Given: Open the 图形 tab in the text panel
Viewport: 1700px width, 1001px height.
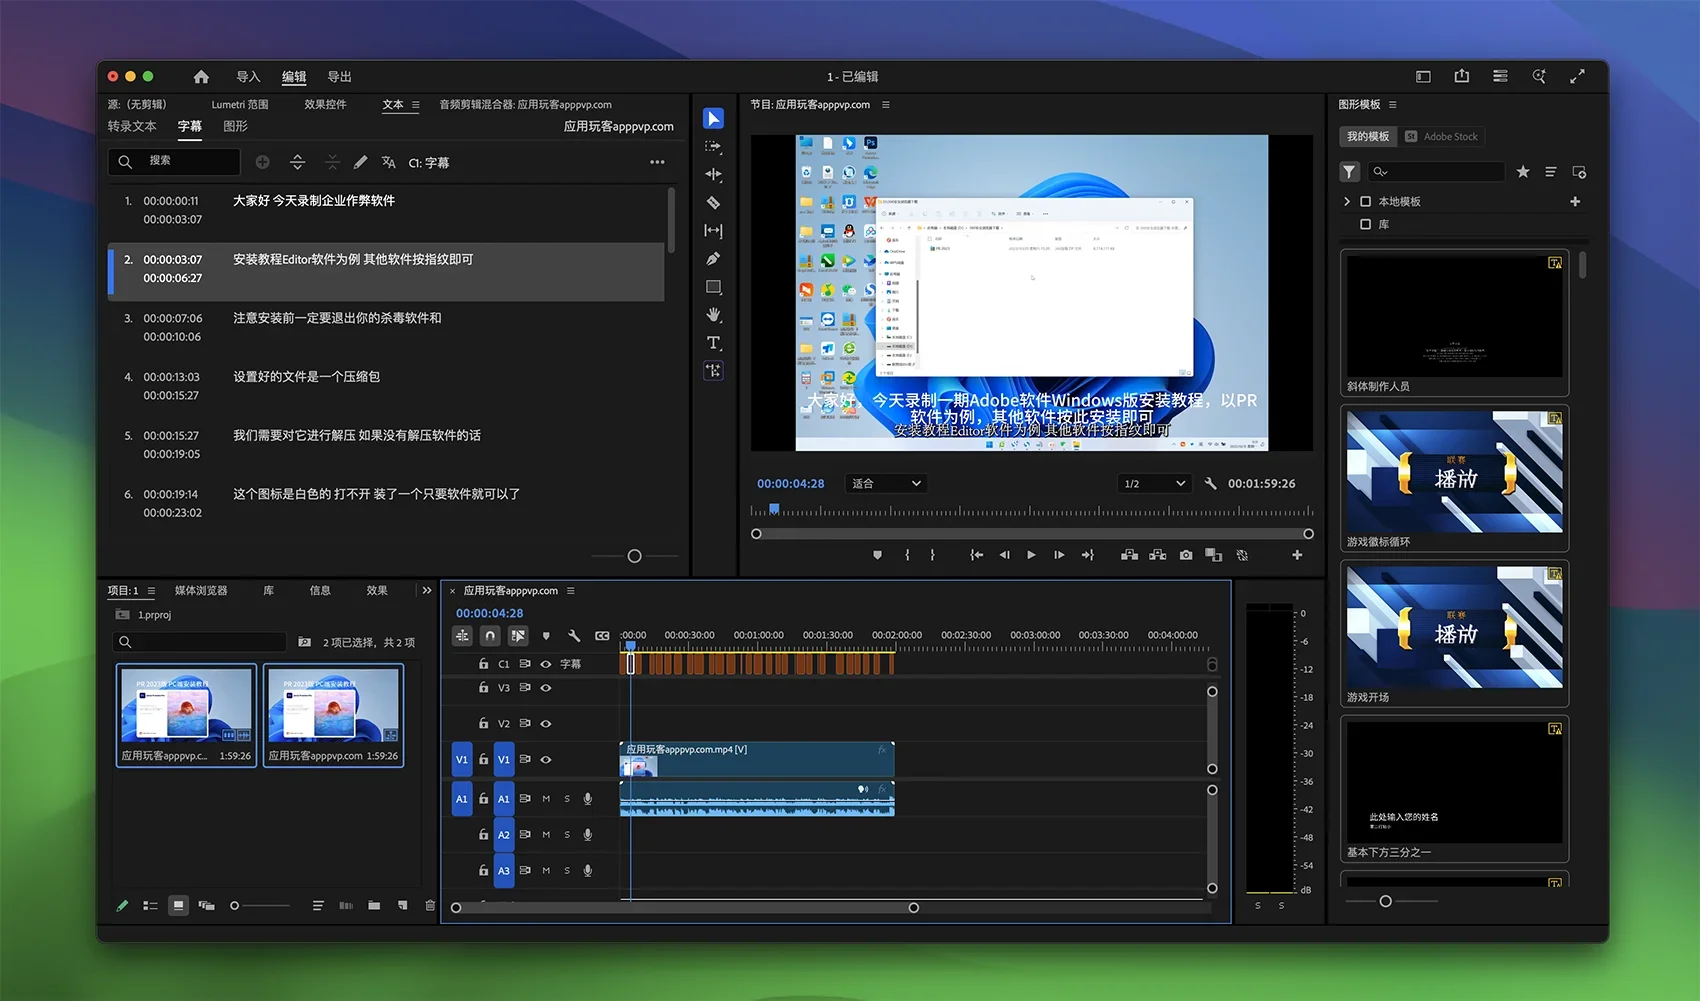Looking at the screenshot, I should click(236, 127).
